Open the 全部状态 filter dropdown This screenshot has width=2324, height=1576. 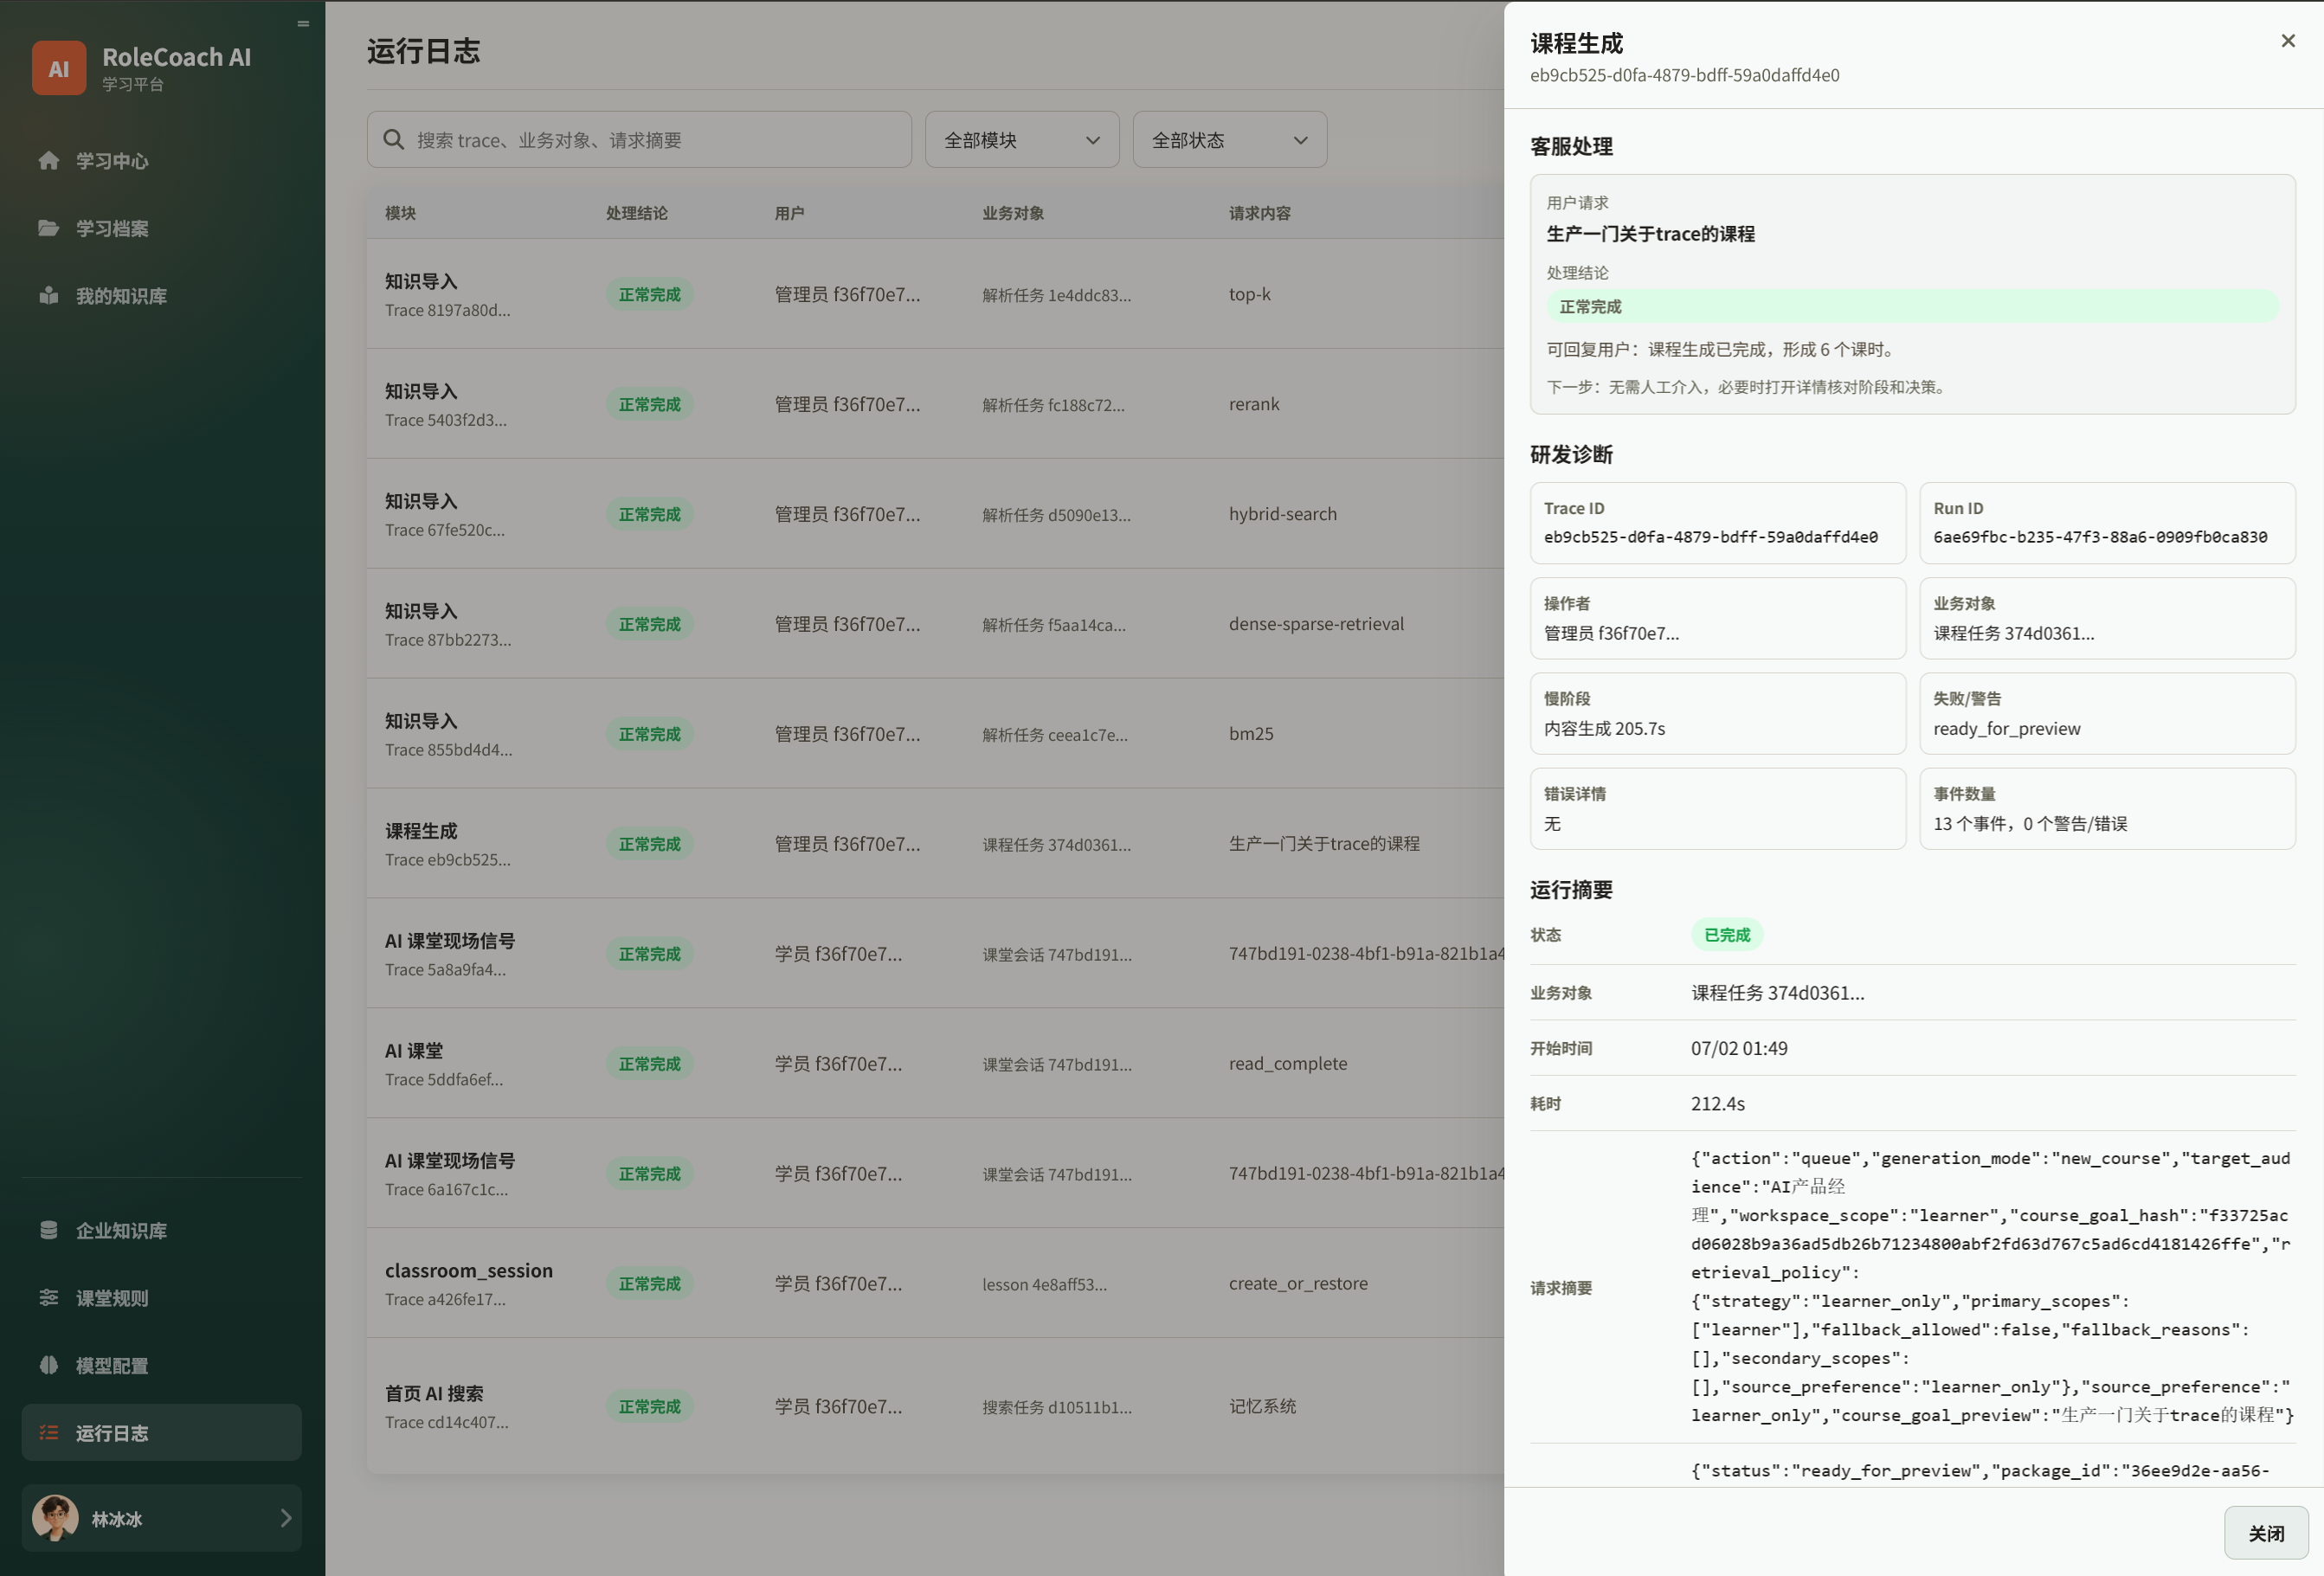pos(1229,140)
